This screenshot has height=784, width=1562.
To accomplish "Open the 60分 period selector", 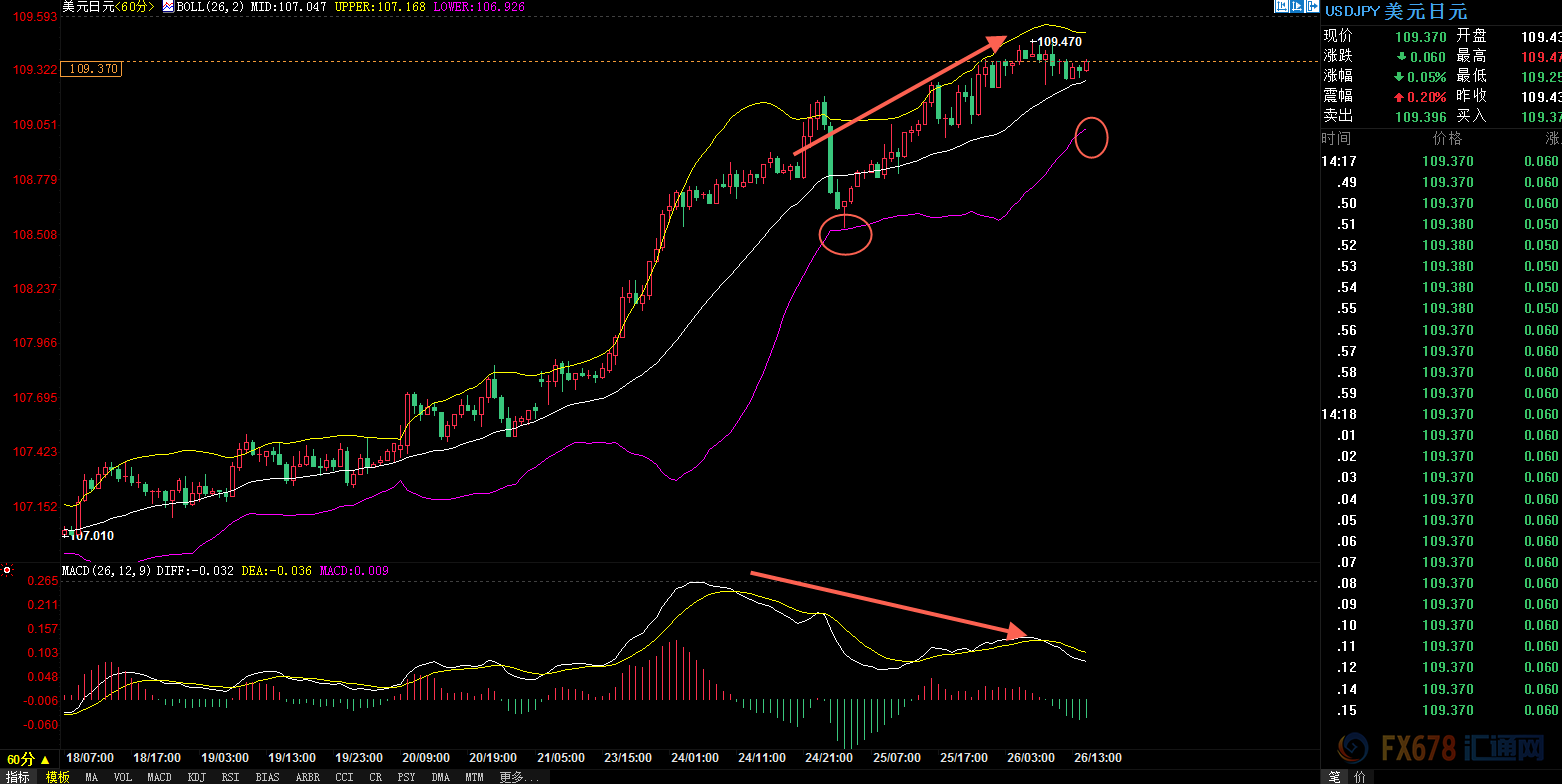I will point(28,760).
